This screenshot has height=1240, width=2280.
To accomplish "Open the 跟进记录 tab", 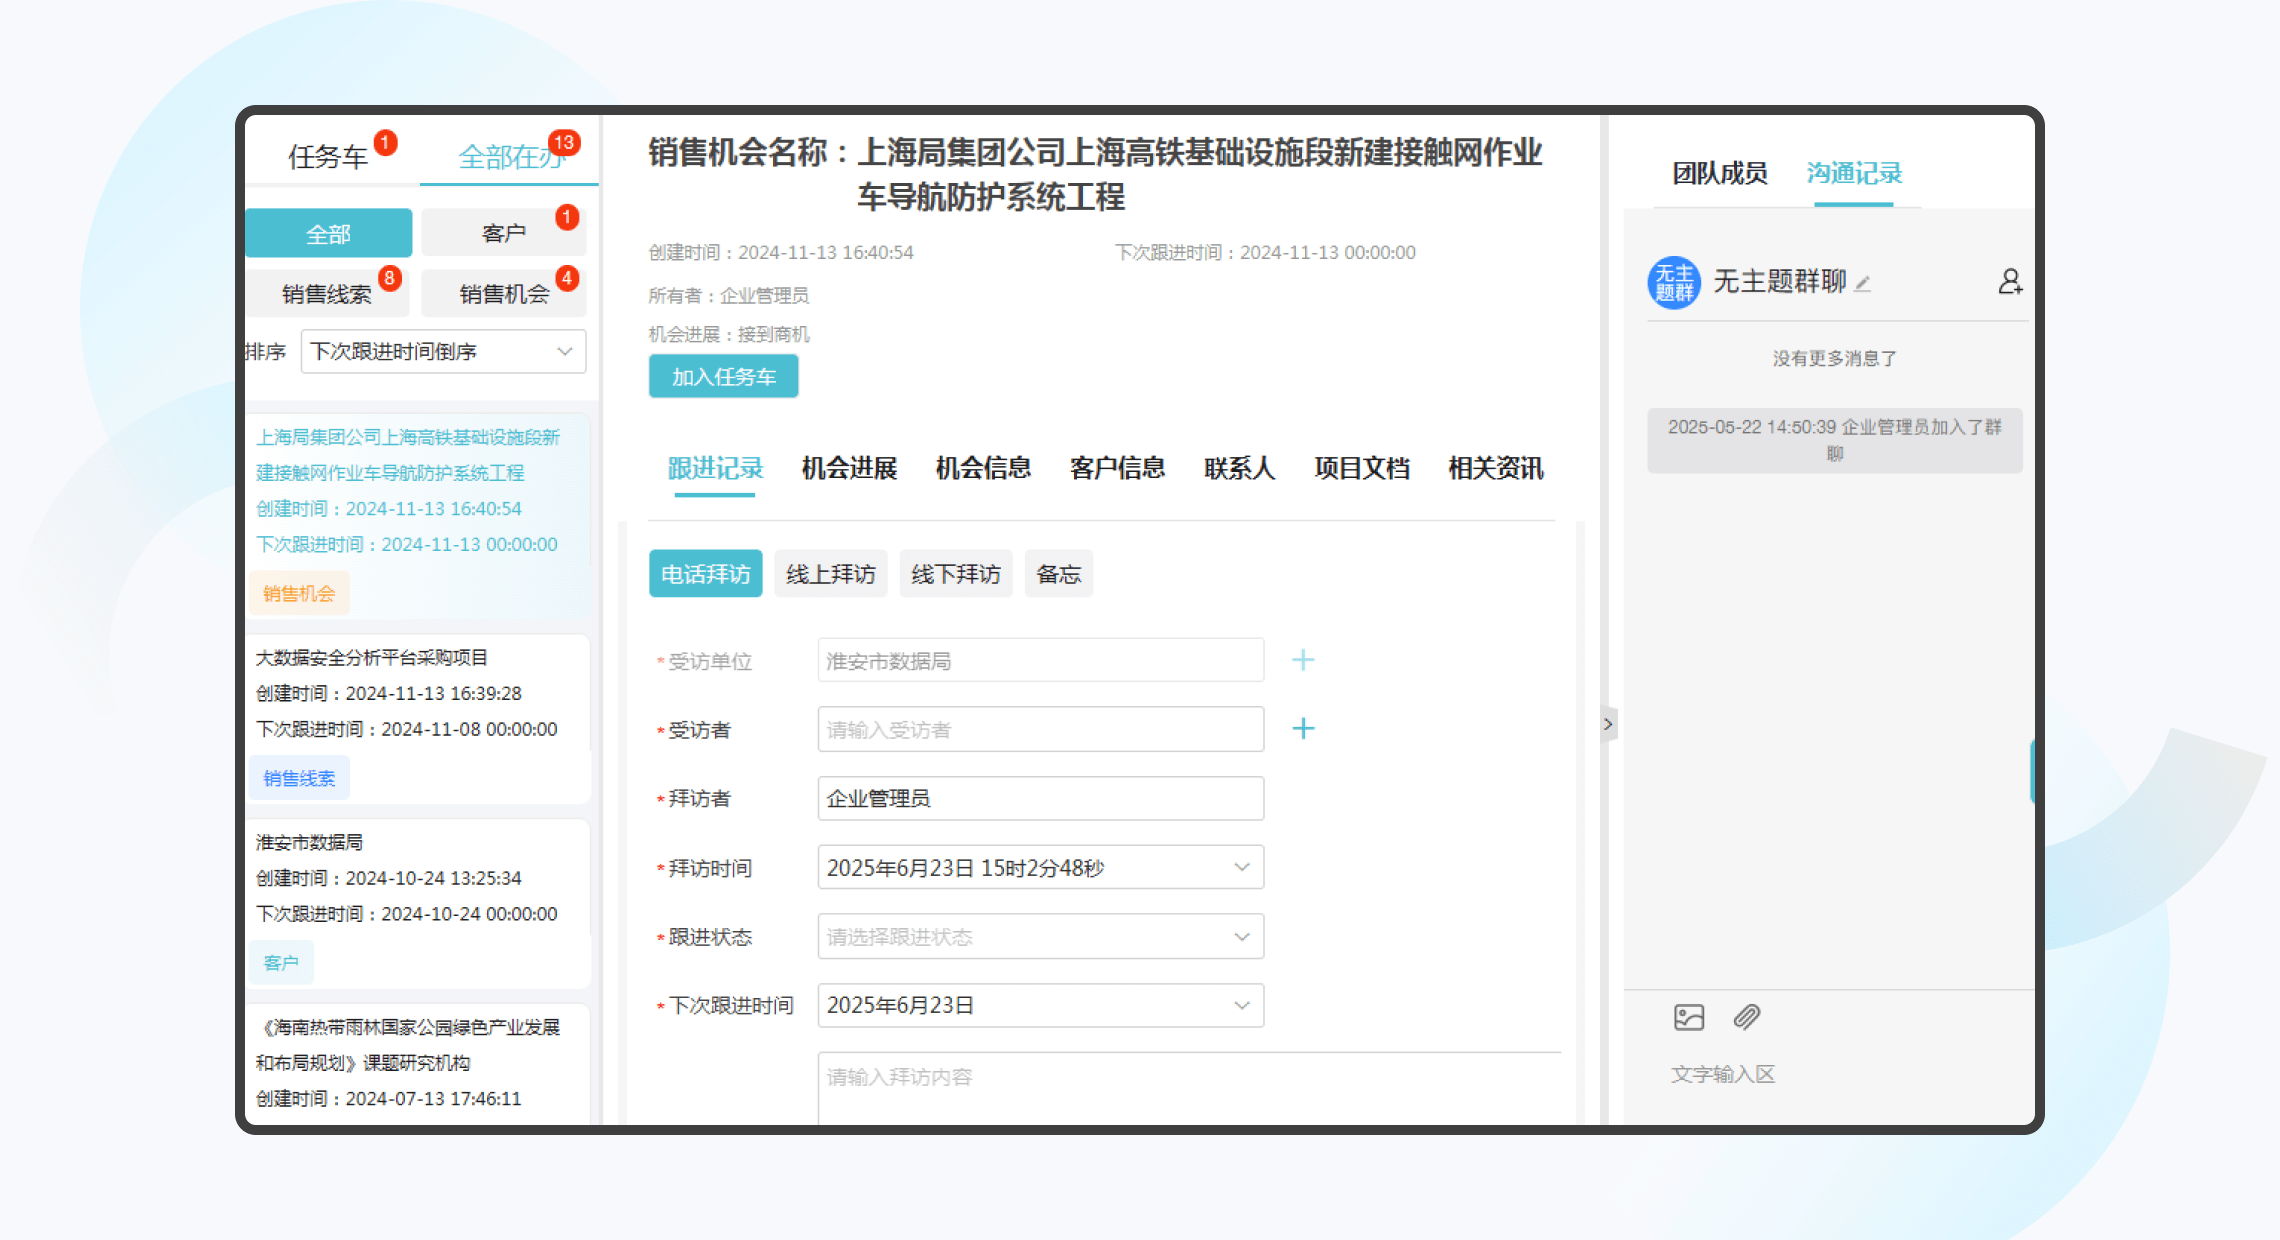I will tap(715, 468).
